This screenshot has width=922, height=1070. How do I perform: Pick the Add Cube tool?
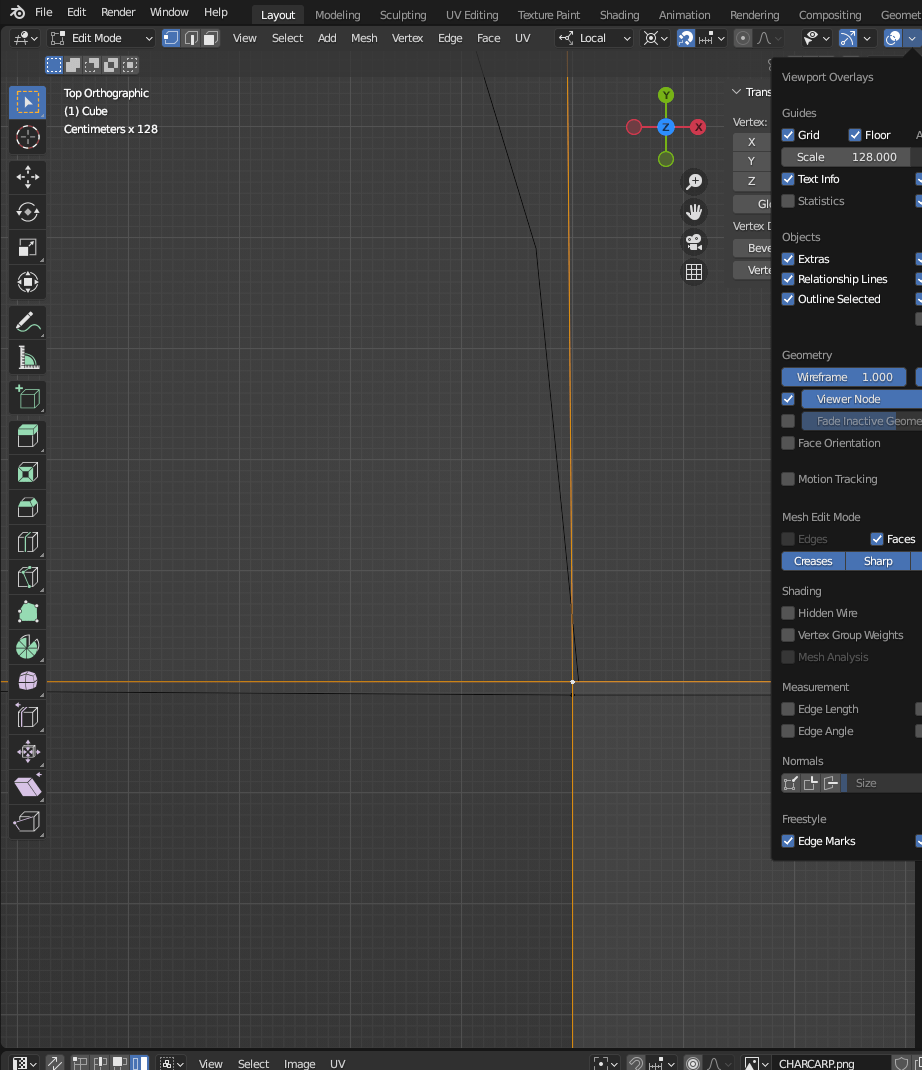27,397
